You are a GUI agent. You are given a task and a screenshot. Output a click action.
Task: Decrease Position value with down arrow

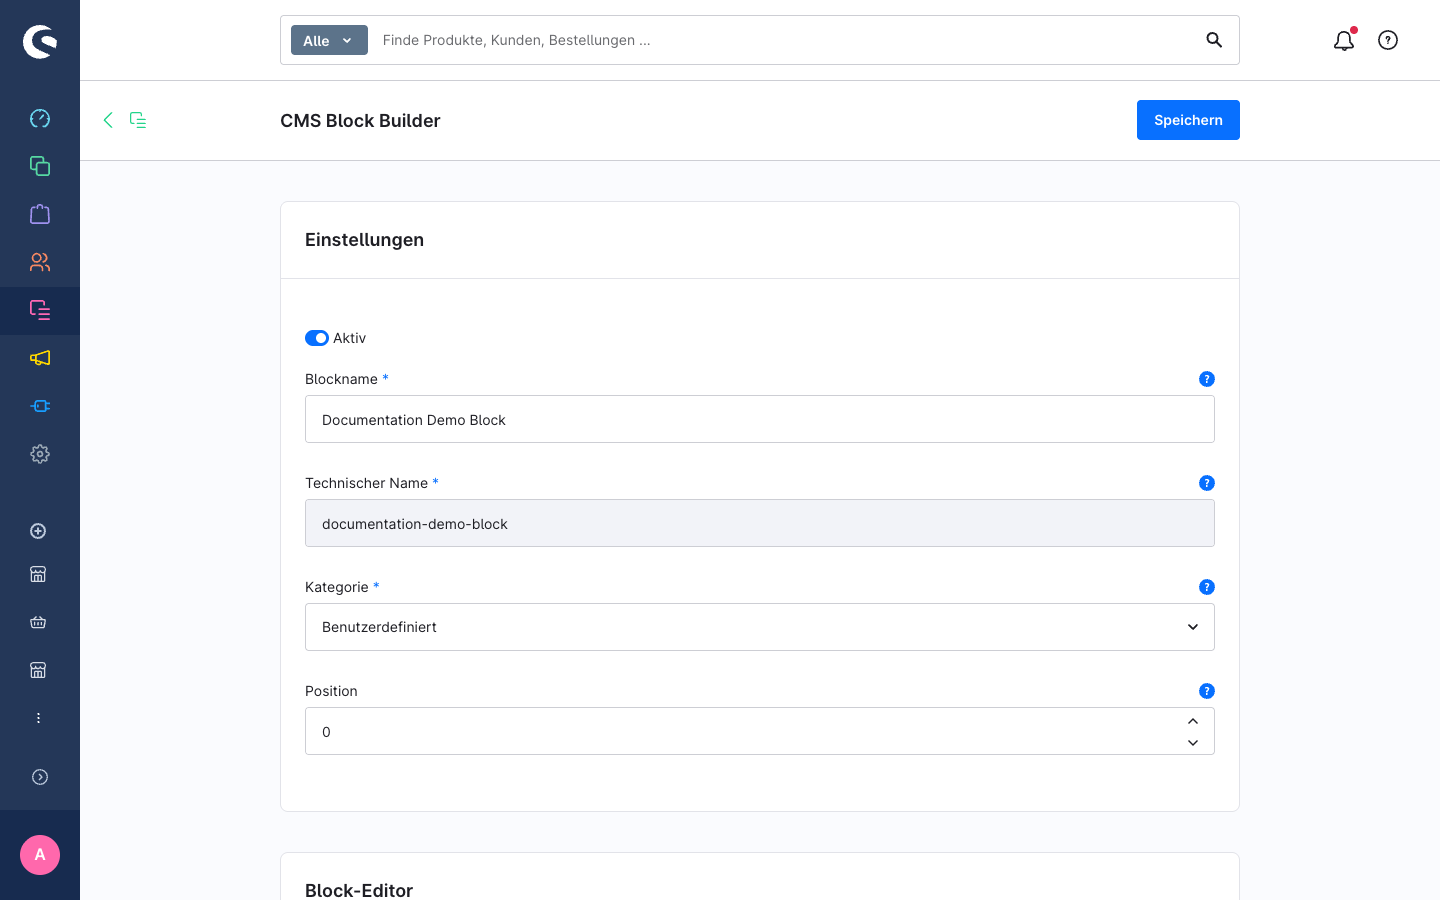click(1193, 743)
